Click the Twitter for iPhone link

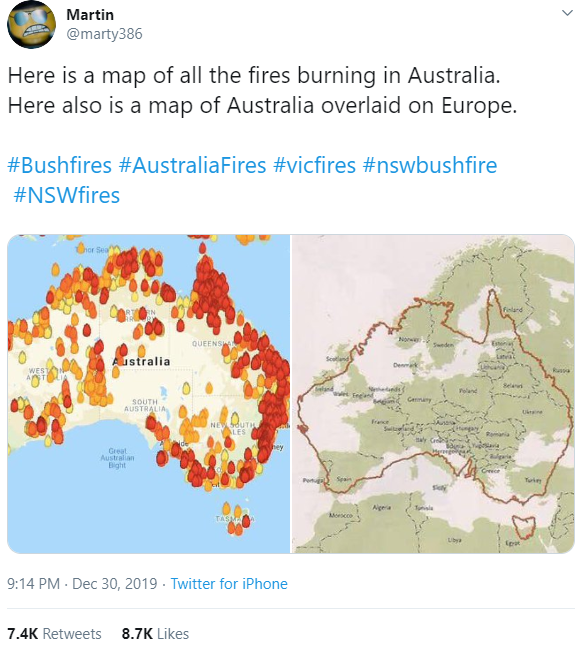pyautogui.click(x=229, y=584)
